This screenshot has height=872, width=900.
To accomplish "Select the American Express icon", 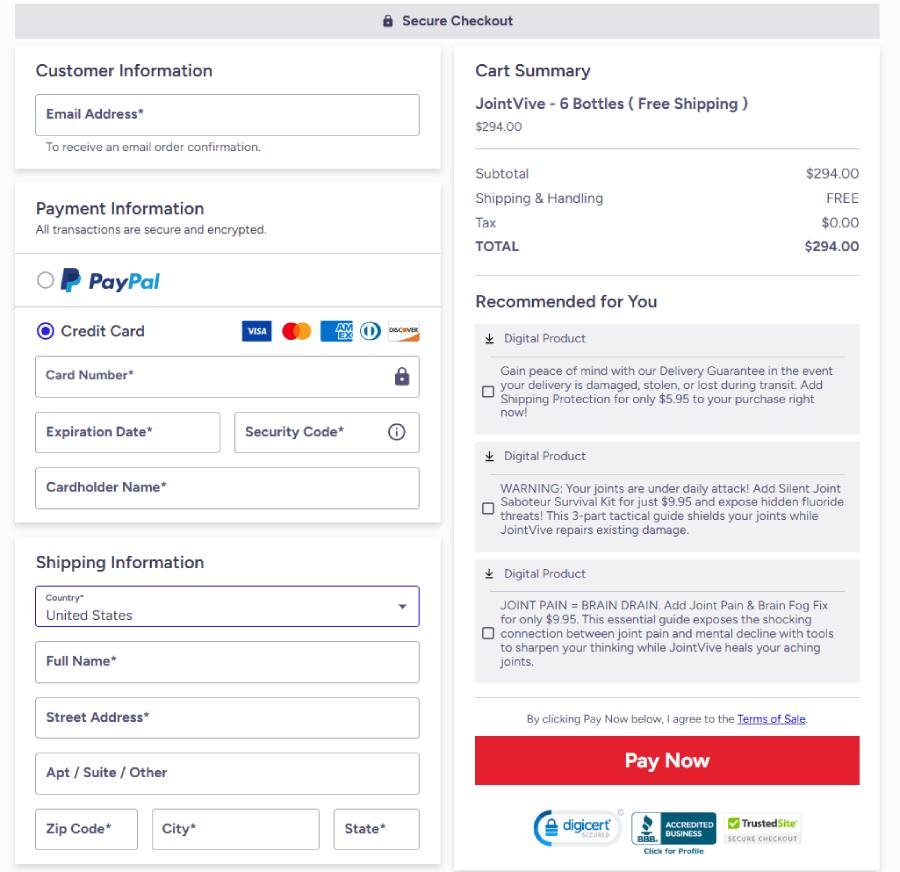I will pos(337,331).
